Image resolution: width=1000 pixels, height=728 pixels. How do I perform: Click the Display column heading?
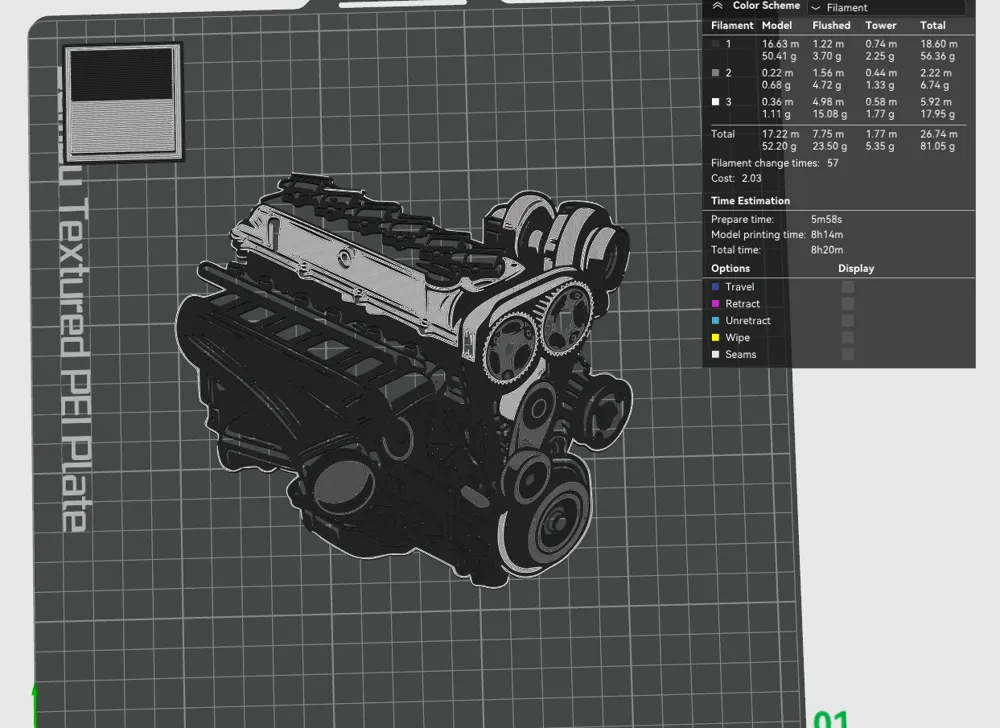tap(856, 268)
